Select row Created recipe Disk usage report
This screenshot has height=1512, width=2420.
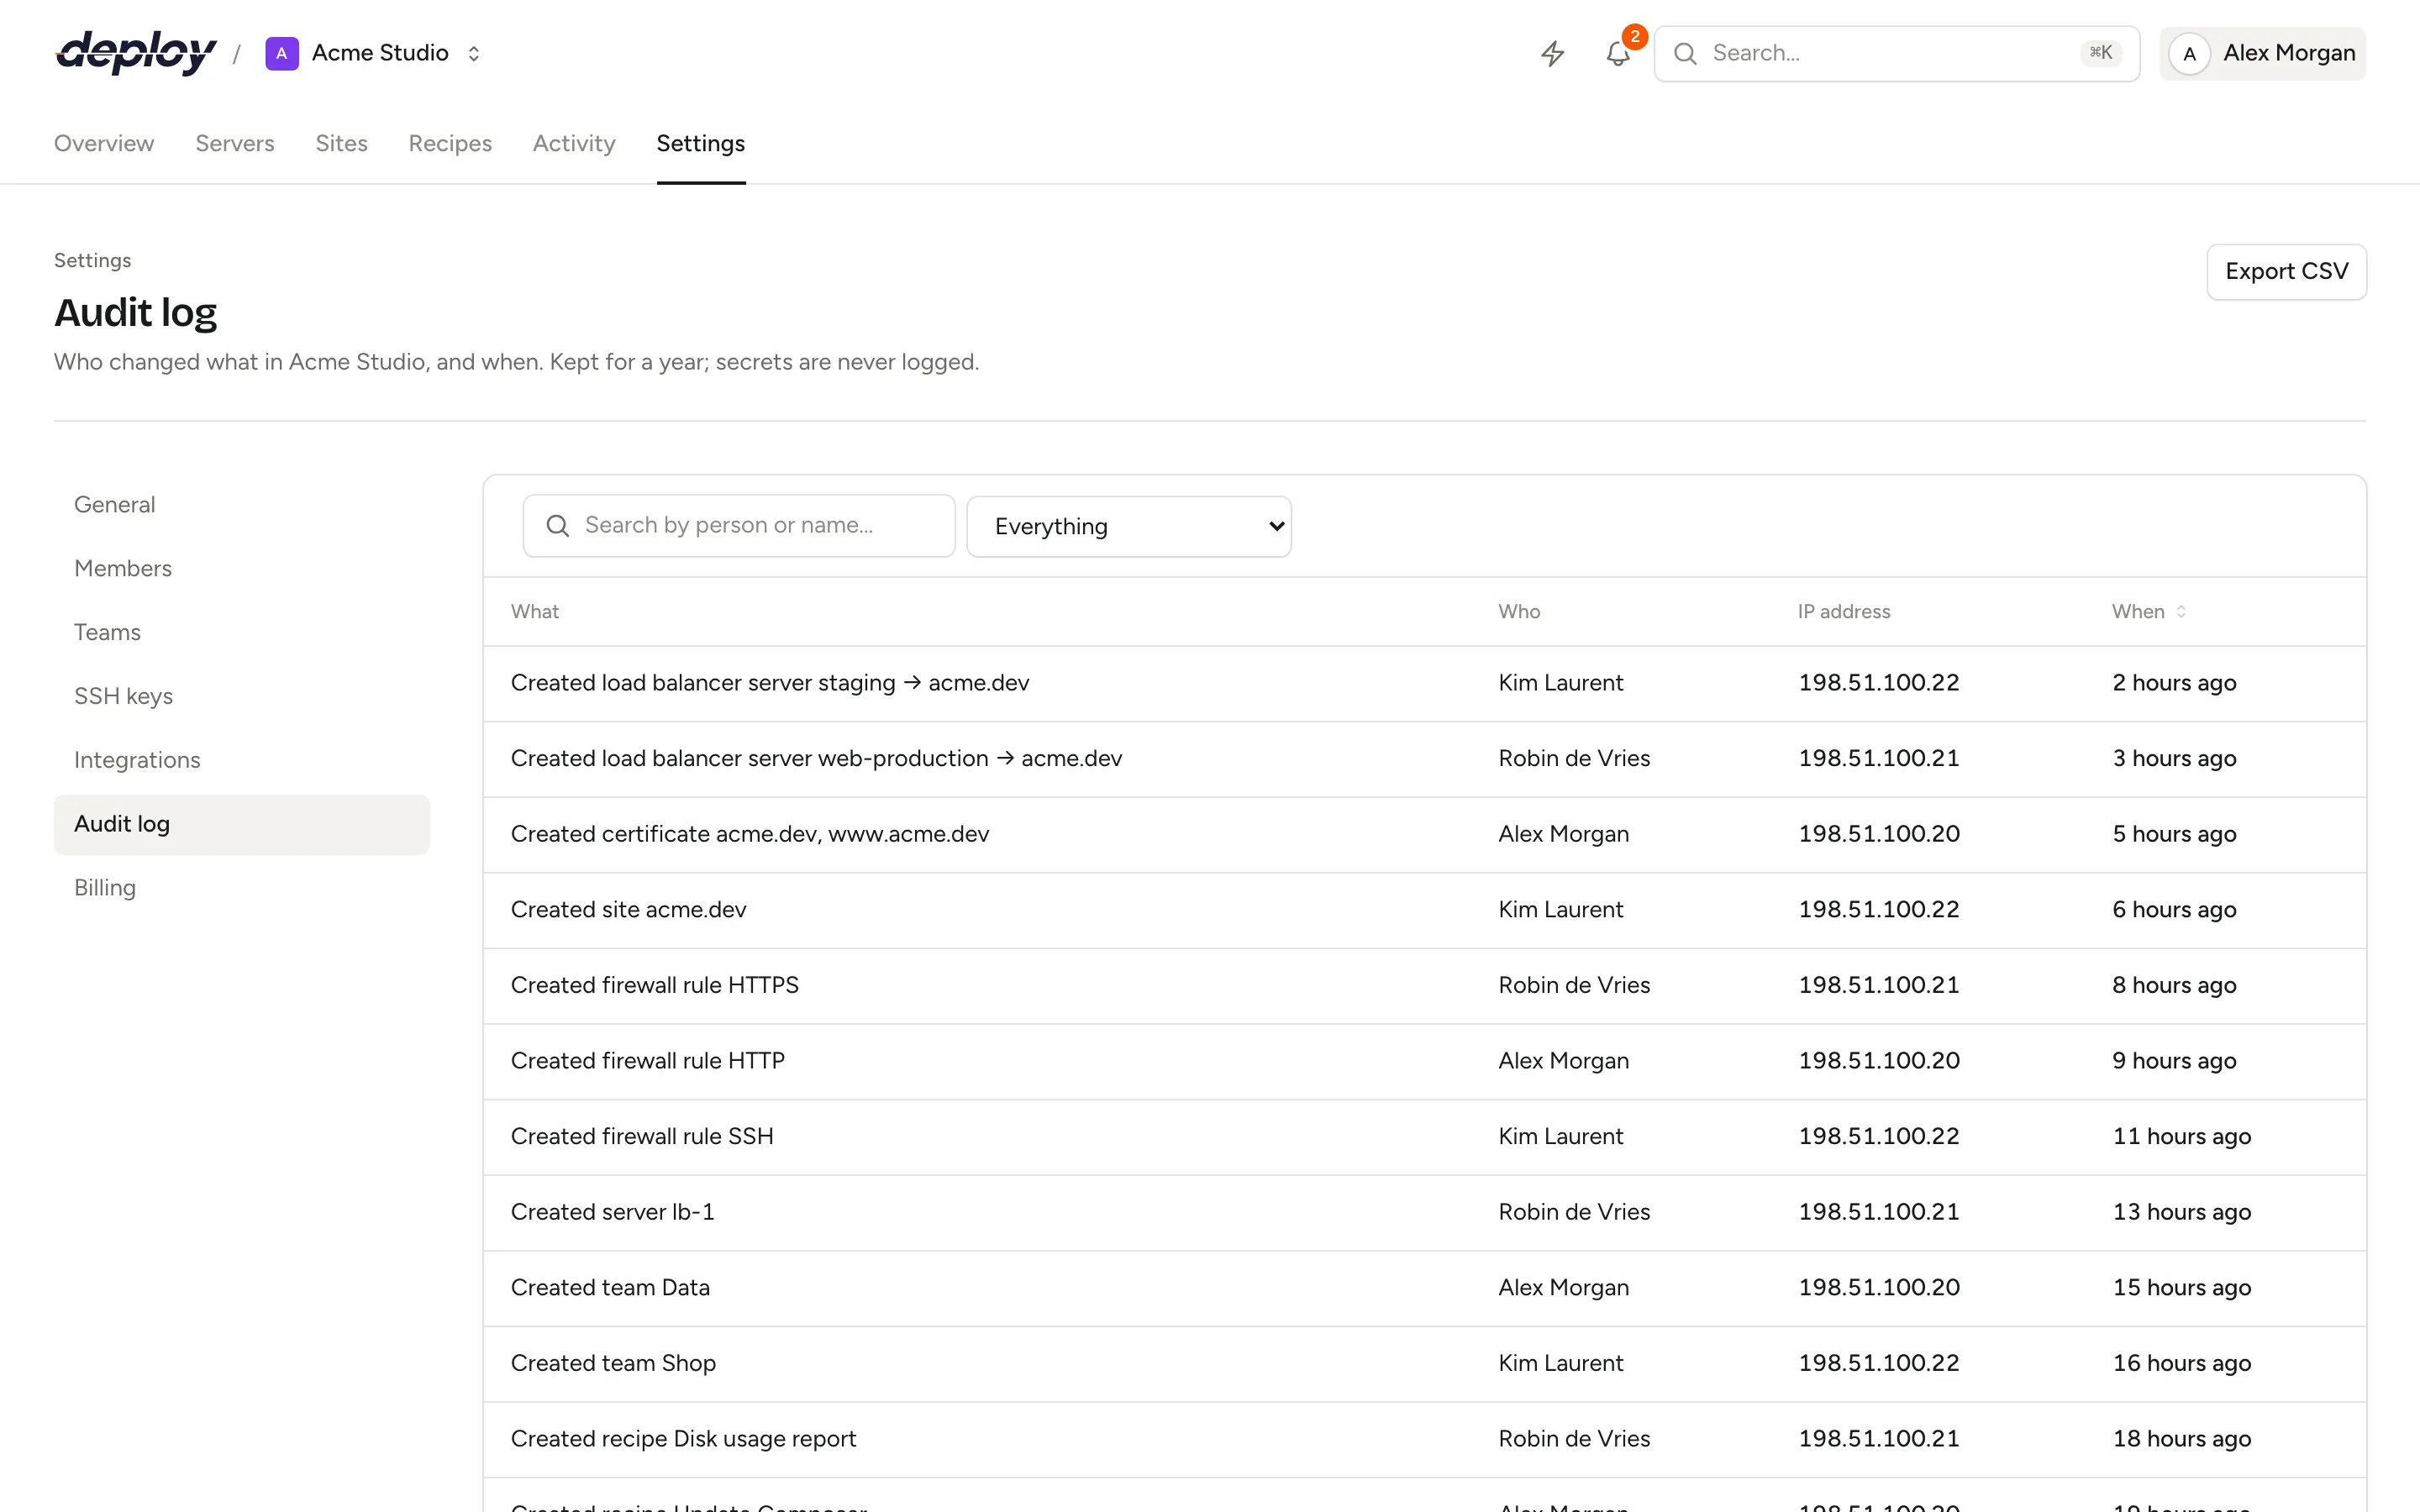tap(1424, 1439)
